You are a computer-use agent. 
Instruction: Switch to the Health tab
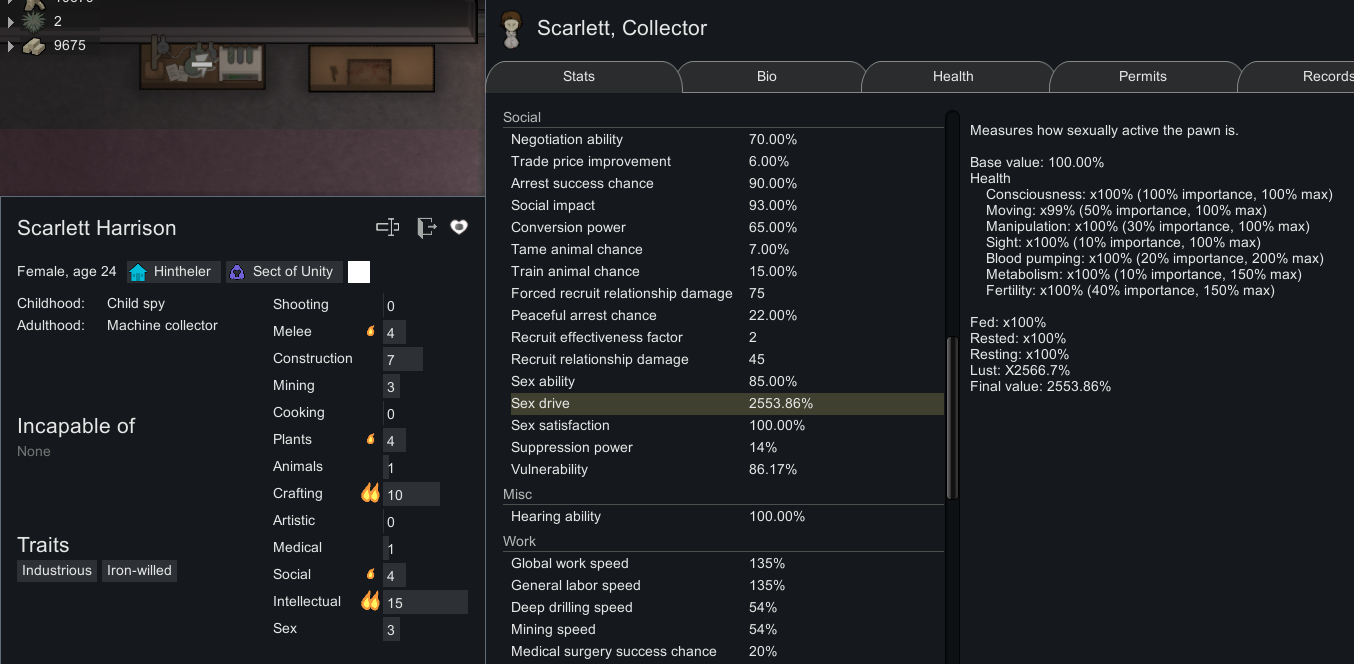pyautogui.click(x=953, y=76)
